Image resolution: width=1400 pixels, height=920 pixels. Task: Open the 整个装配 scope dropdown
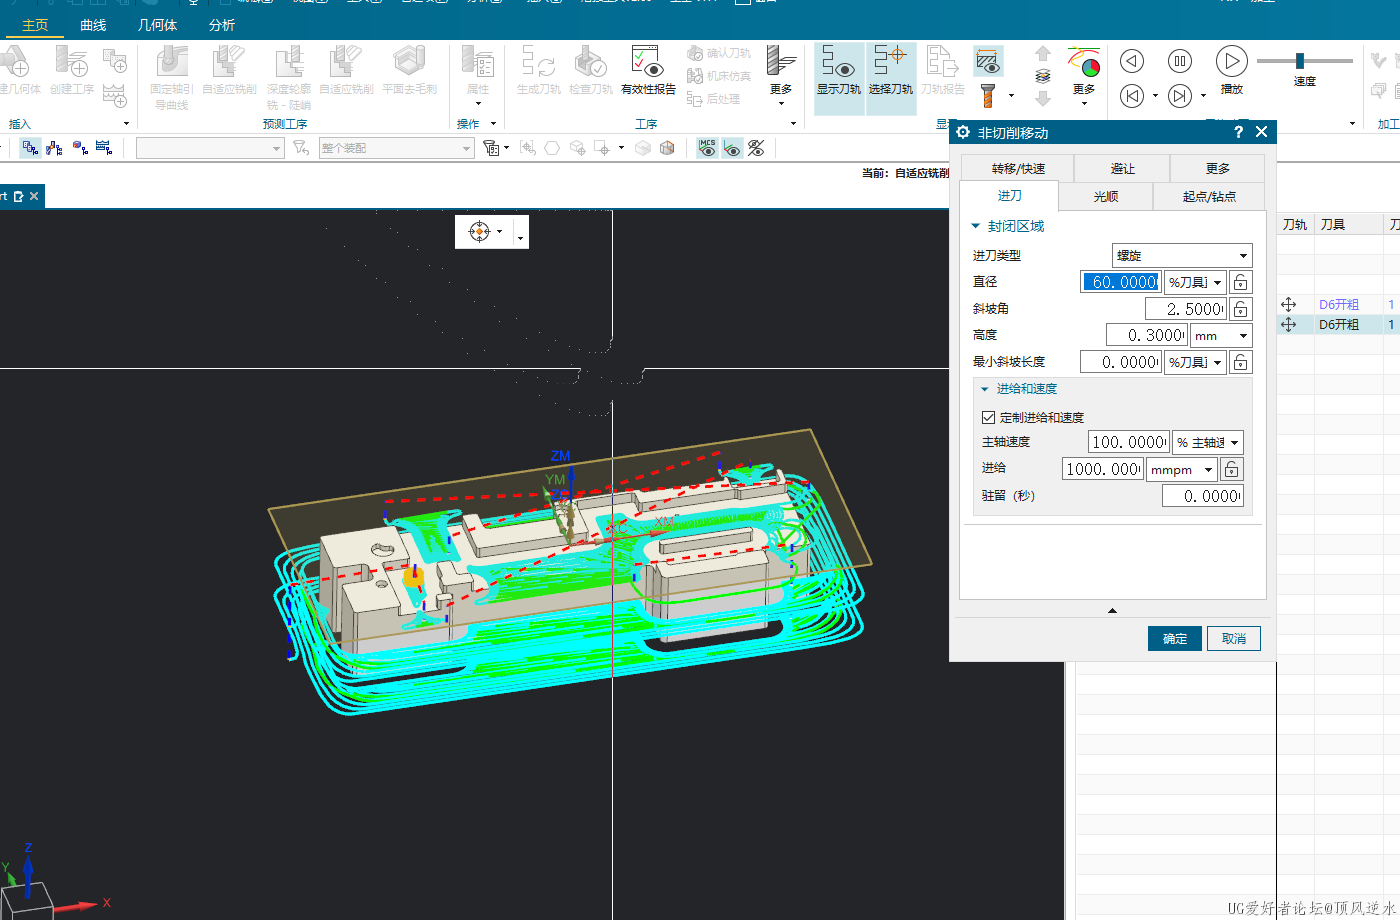tap(396, 148)
